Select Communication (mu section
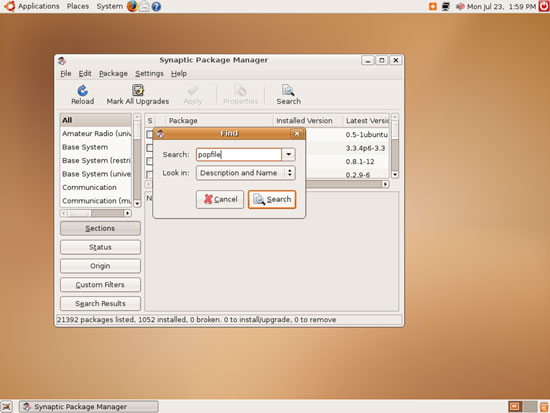The image size is (550, 413). 96,201
